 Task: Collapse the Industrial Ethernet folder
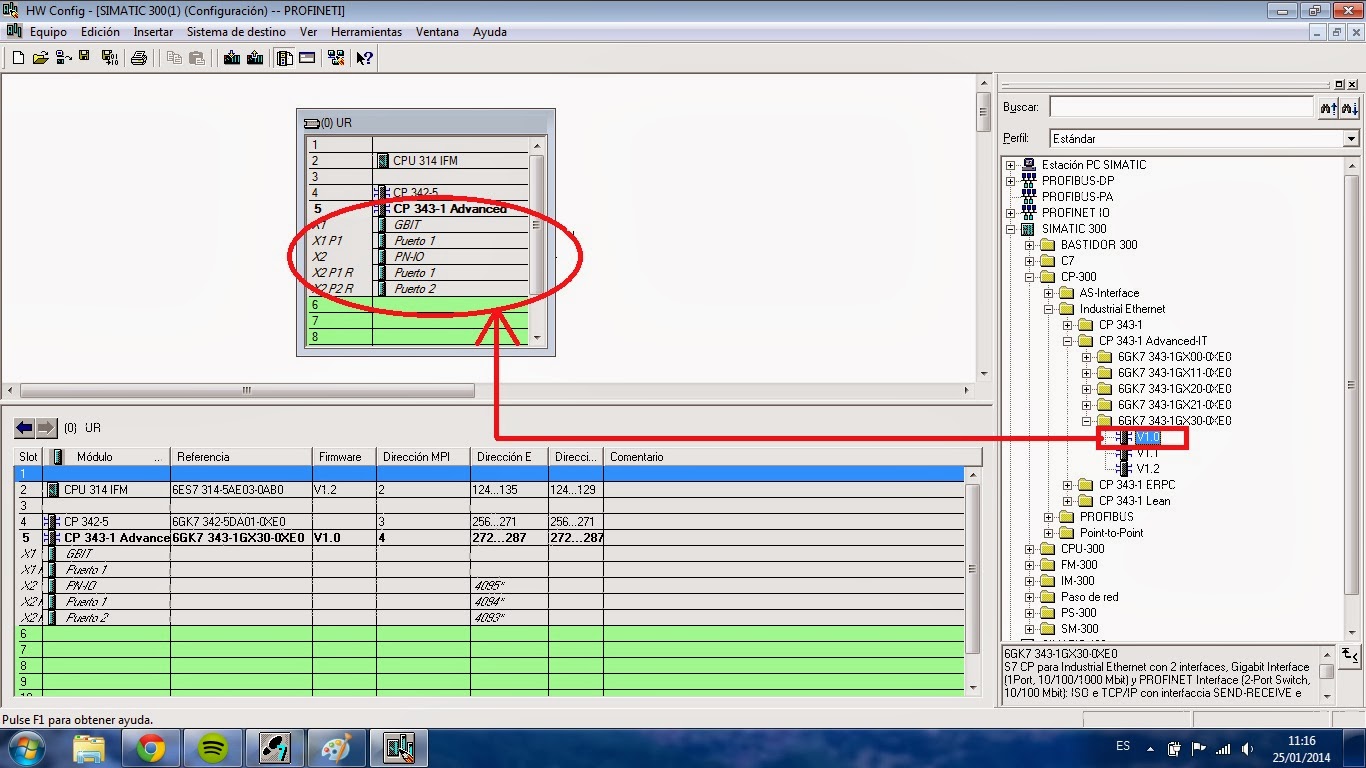pos(1049,309)
